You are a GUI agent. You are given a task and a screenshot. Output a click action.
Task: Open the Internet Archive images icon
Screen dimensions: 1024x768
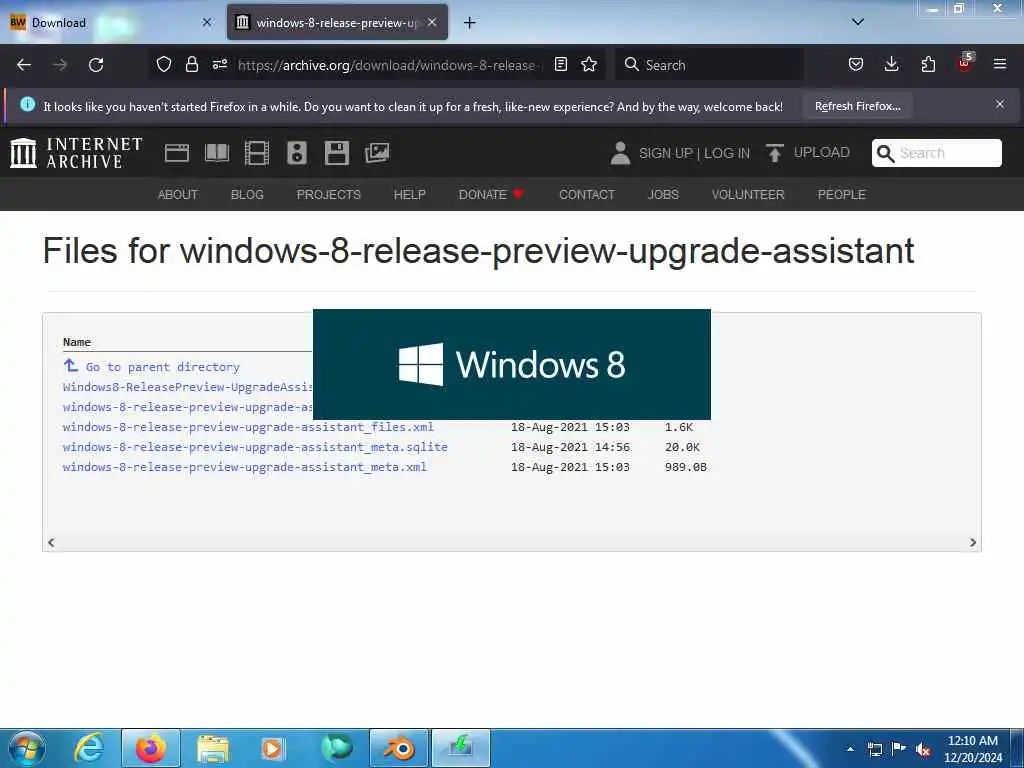click(x=377, y=153)
